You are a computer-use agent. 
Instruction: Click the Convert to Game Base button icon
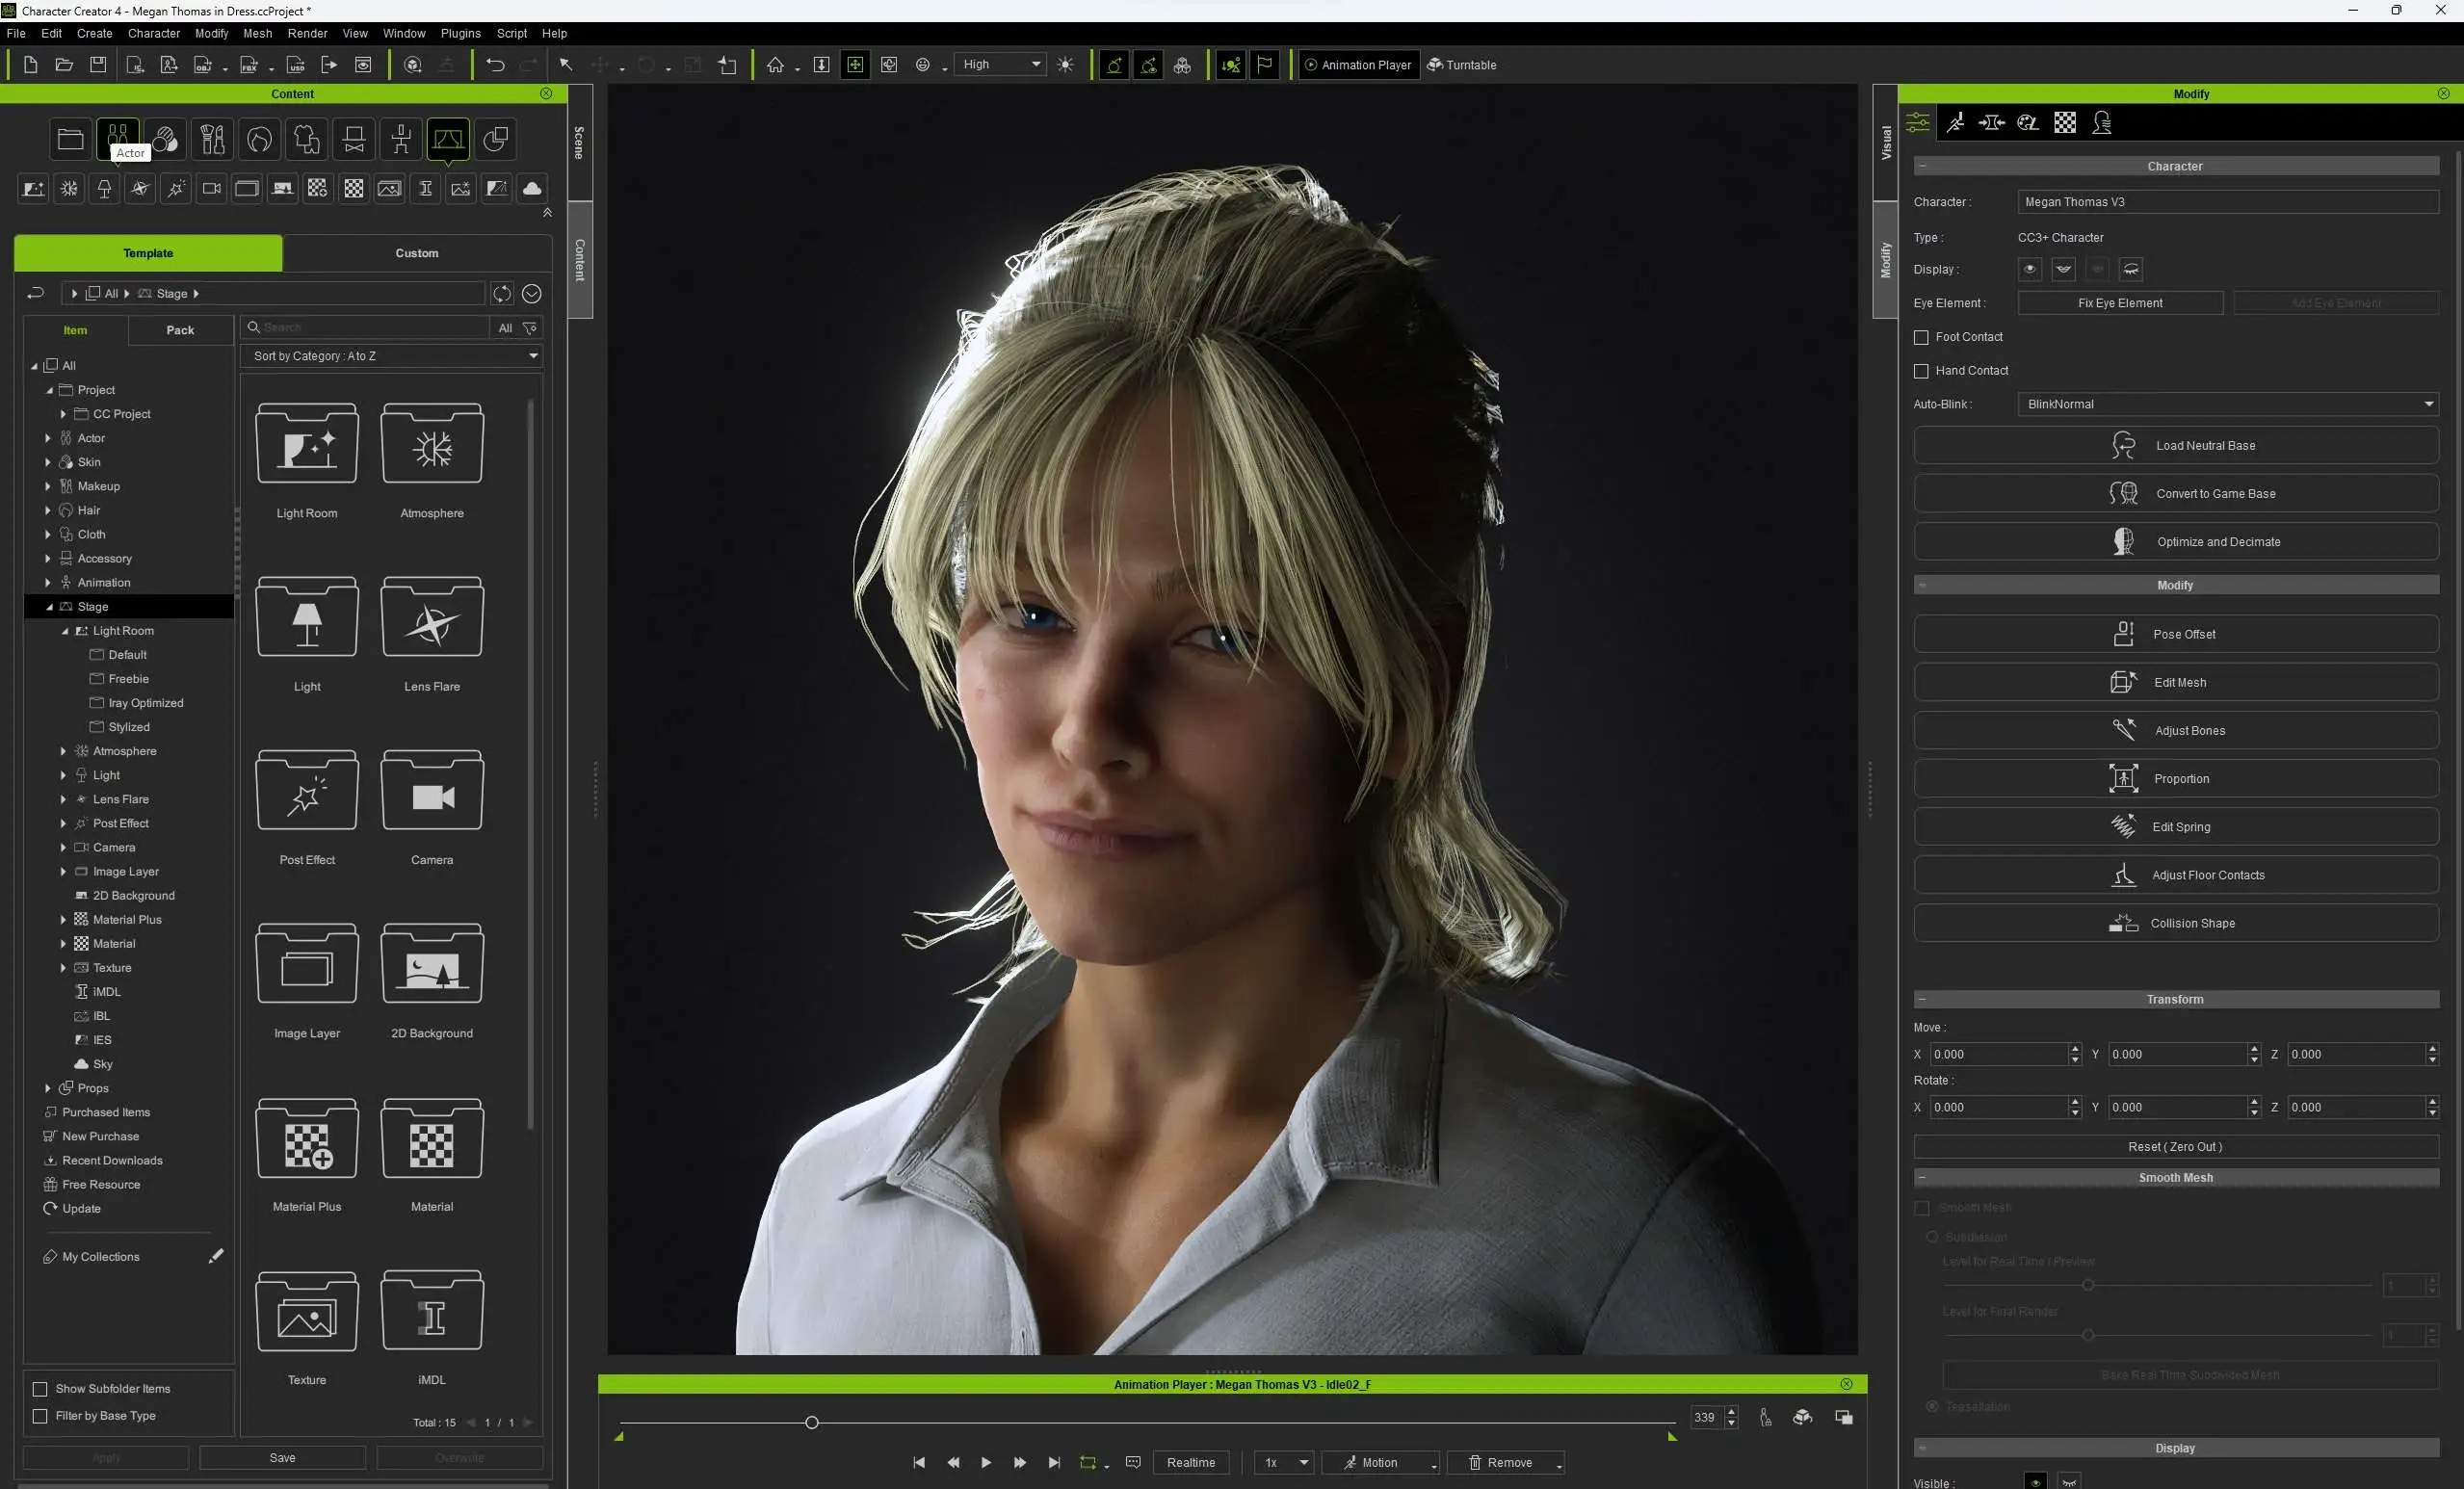point(2124,492)
